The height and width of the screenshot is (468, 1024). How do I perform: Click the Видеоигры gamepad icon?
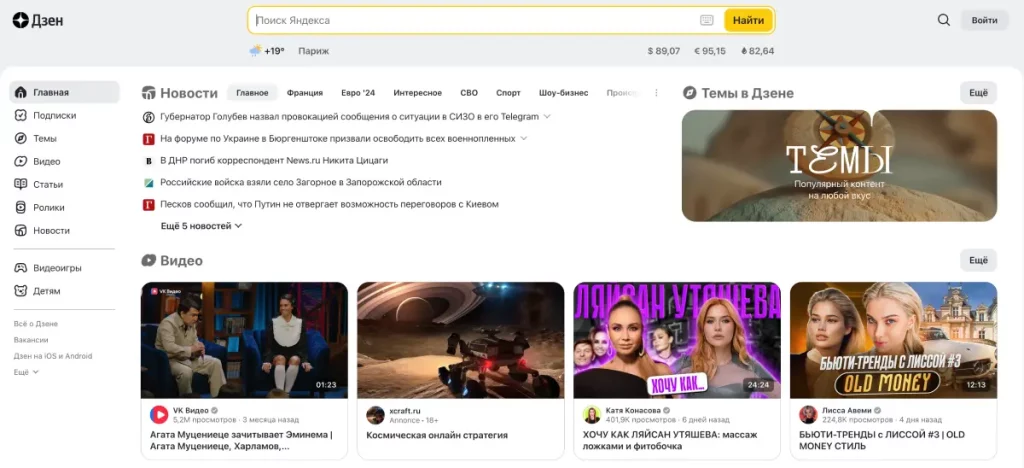(21, 268)
